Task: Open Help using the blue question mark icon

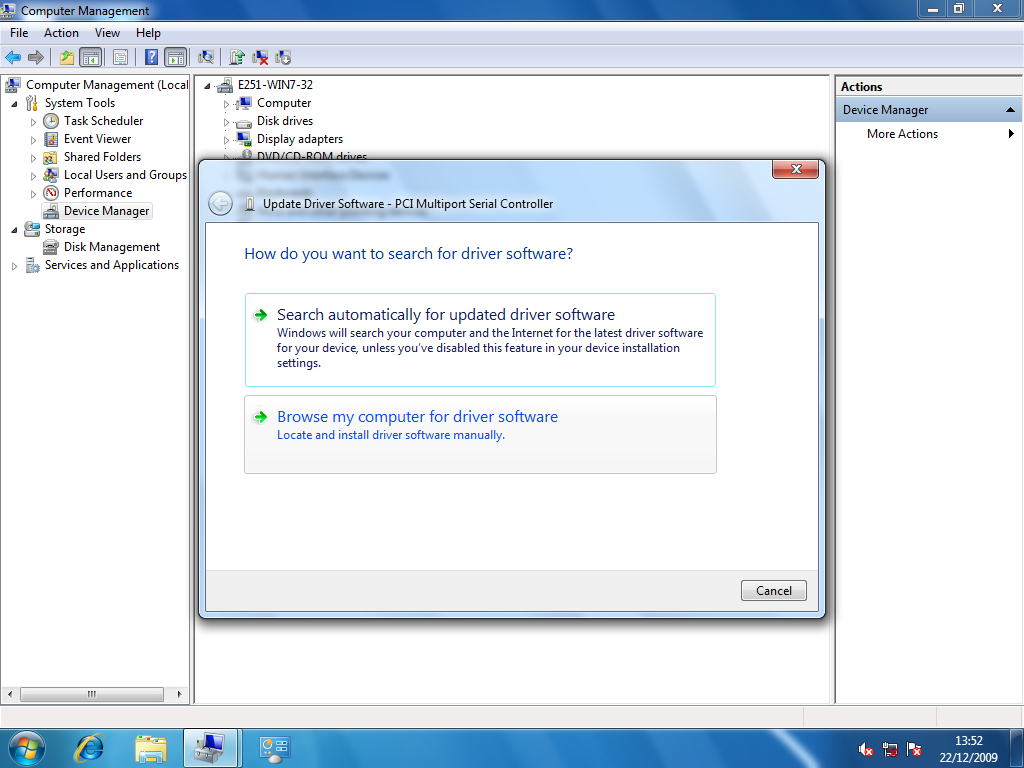Action: 152,57
